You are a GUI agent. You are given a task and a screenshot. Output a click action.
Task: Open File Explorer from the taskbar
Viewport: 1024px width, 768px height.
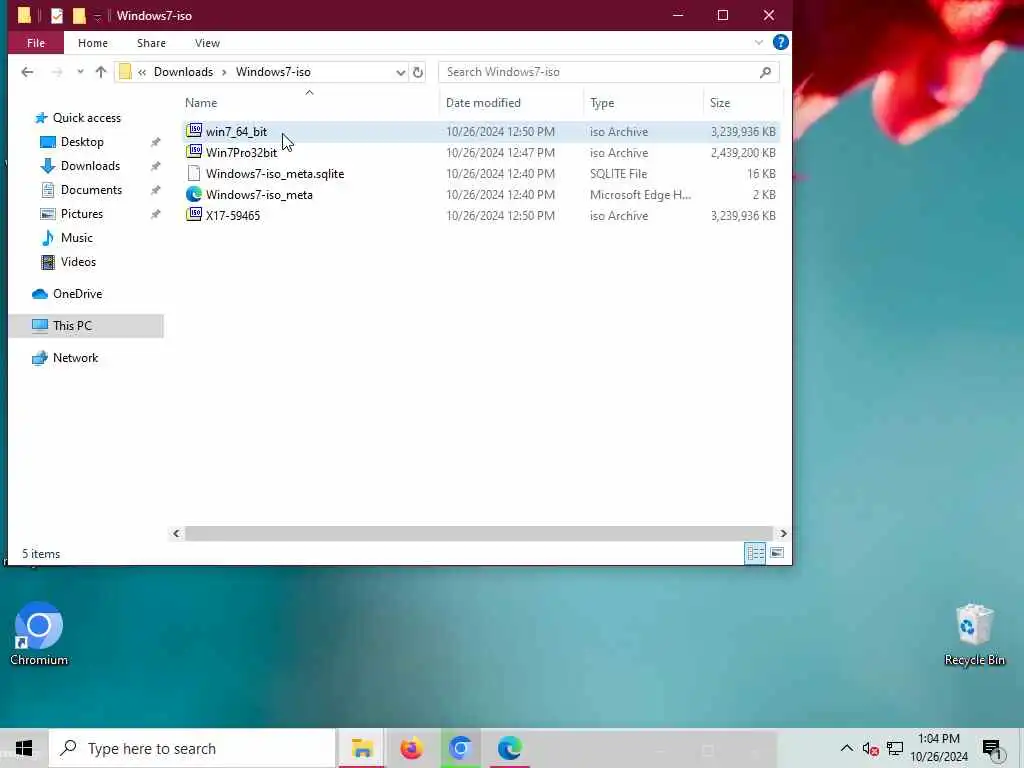coord(362,748)
